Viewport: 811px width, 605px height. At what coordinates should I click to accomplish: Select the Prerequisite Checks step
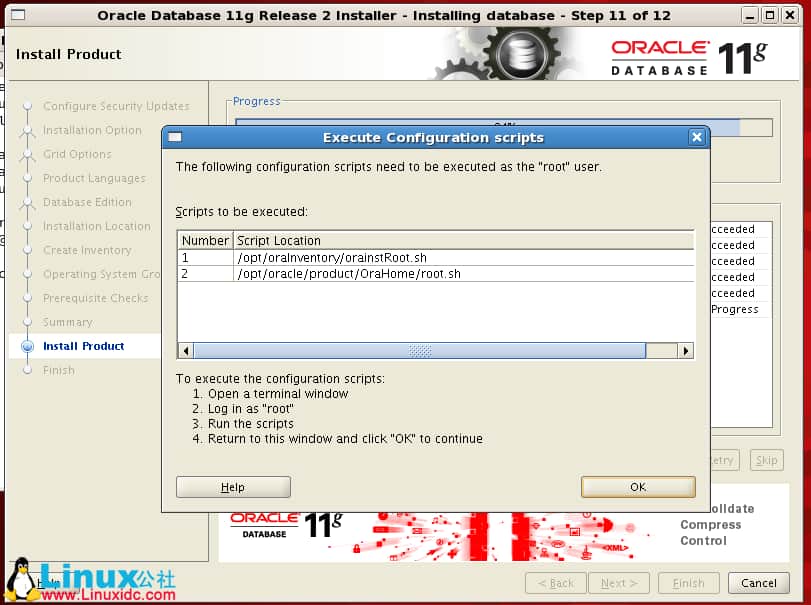point(95,298)
